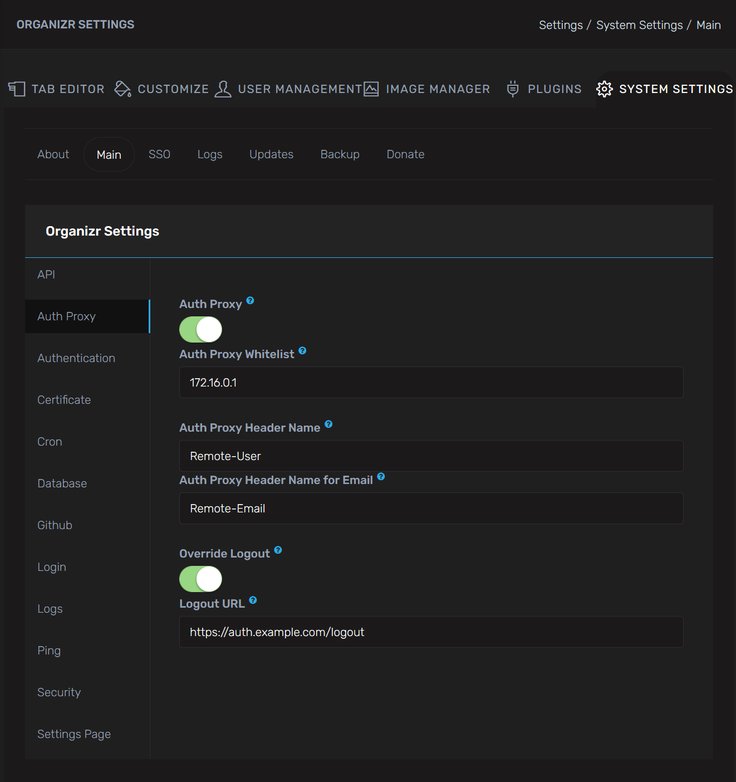This screenshot has width=736, height=782.
Task: Select Authentication in the settings sidebar
Action: pos(76,358)
